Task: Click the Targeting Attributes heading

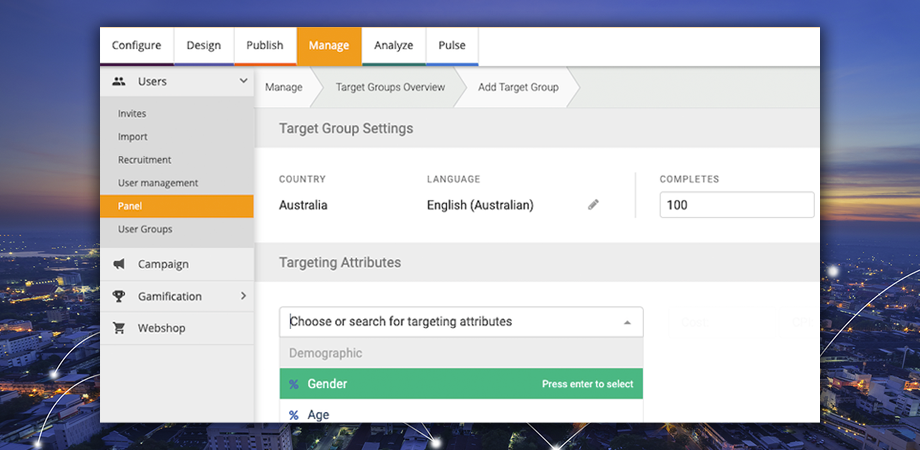Action: [340, 262]
